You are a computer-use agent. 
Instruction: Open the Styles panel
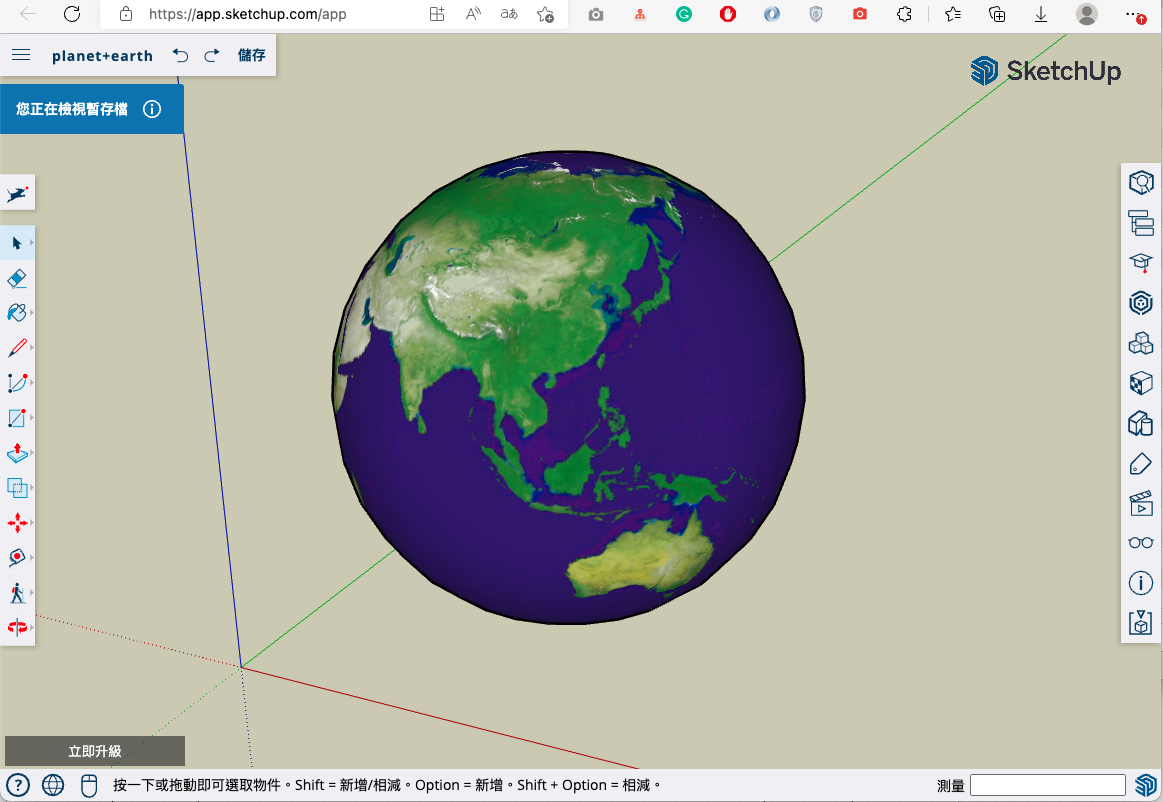(x=1141, y=424)
